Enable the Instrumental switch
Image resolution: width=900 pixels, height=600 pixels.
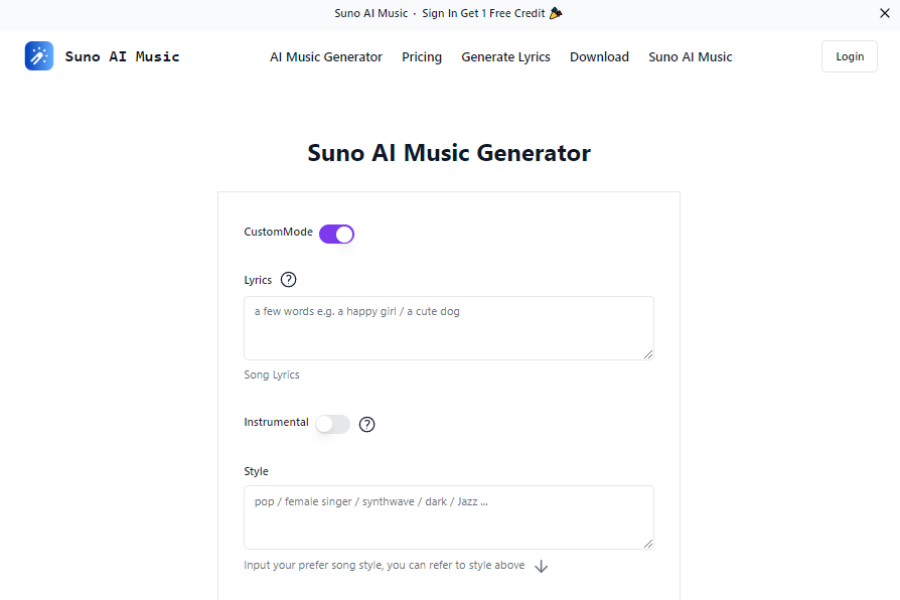[333, 424]
